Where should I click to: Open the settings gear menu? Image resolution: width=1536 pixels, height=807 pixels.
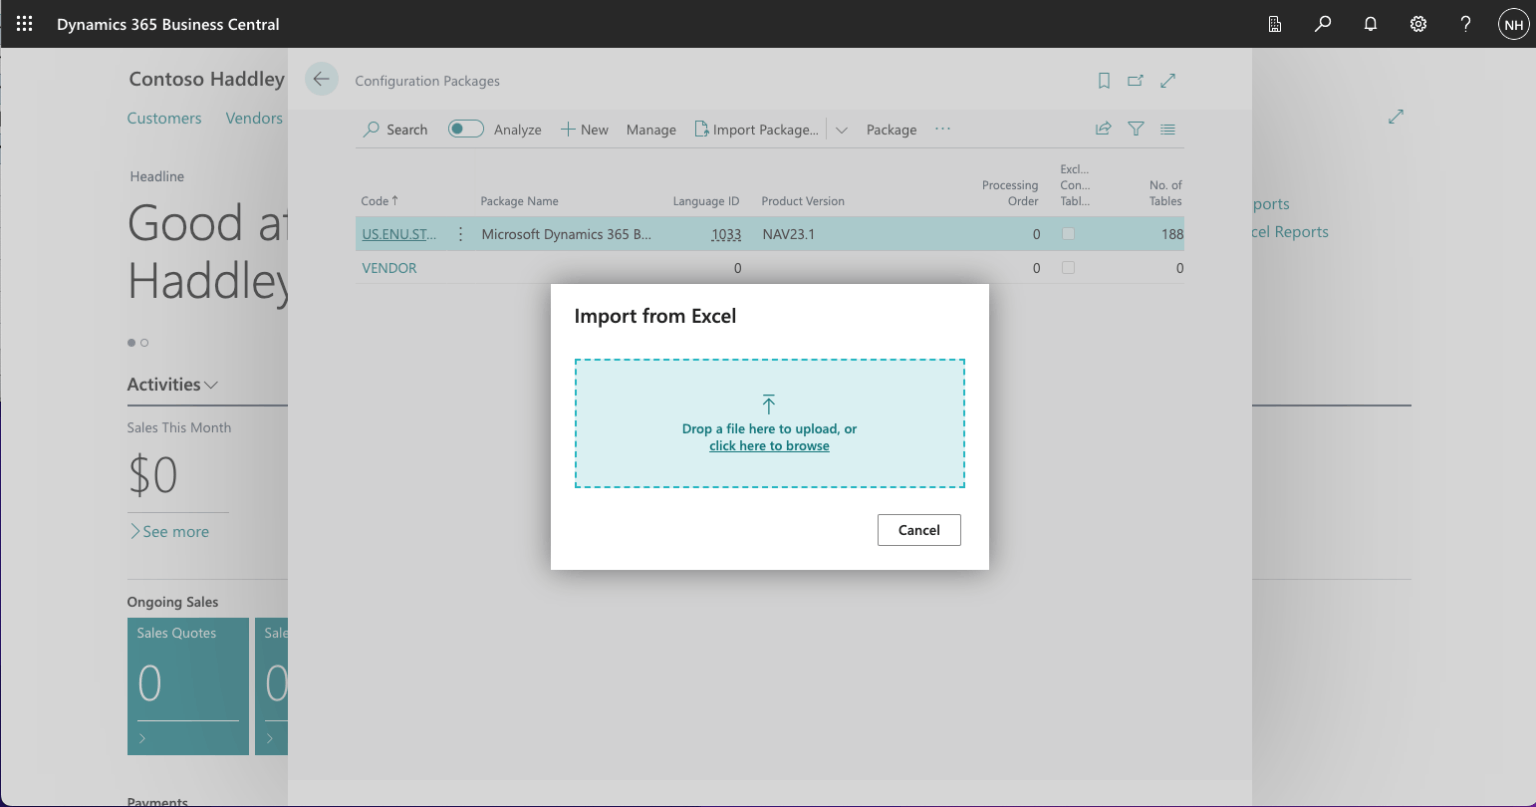click(1418, 24)
